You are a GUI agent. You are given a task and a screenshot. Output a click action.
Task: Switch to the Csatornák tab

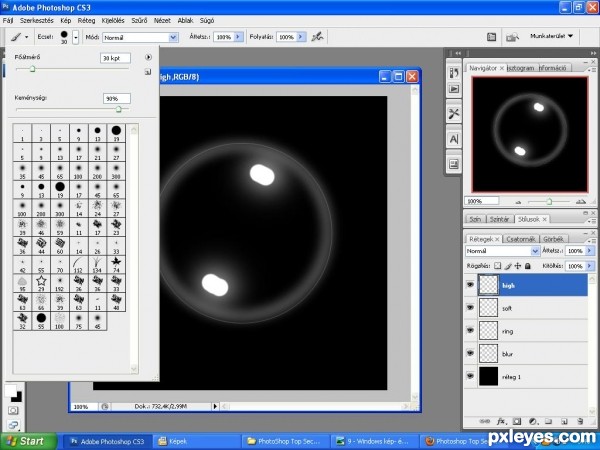pyautogui.click(x=520, y=239)
